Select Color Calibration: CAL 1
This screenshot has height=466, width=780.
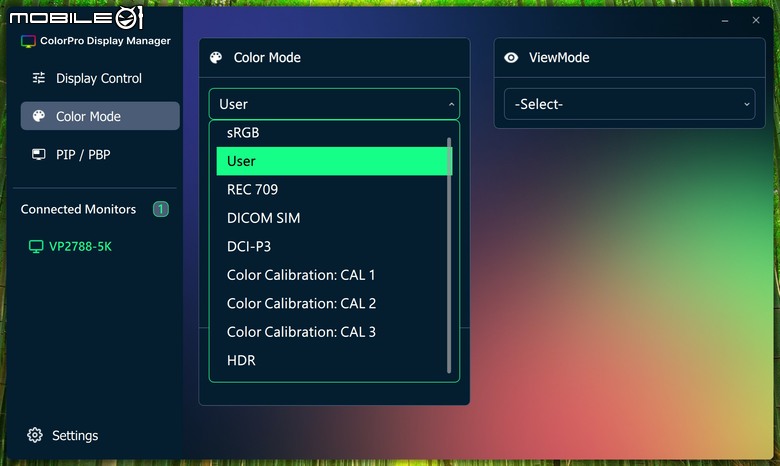pyautogui.click(x=332, y=275)
